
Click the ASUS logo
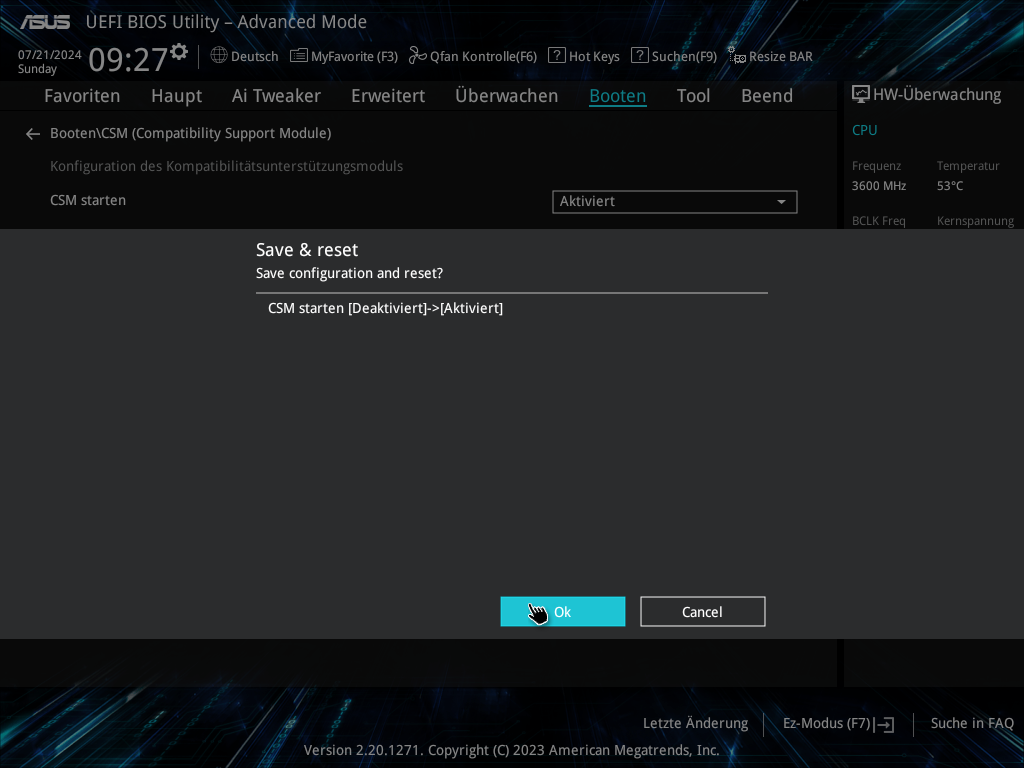[45, 22]
